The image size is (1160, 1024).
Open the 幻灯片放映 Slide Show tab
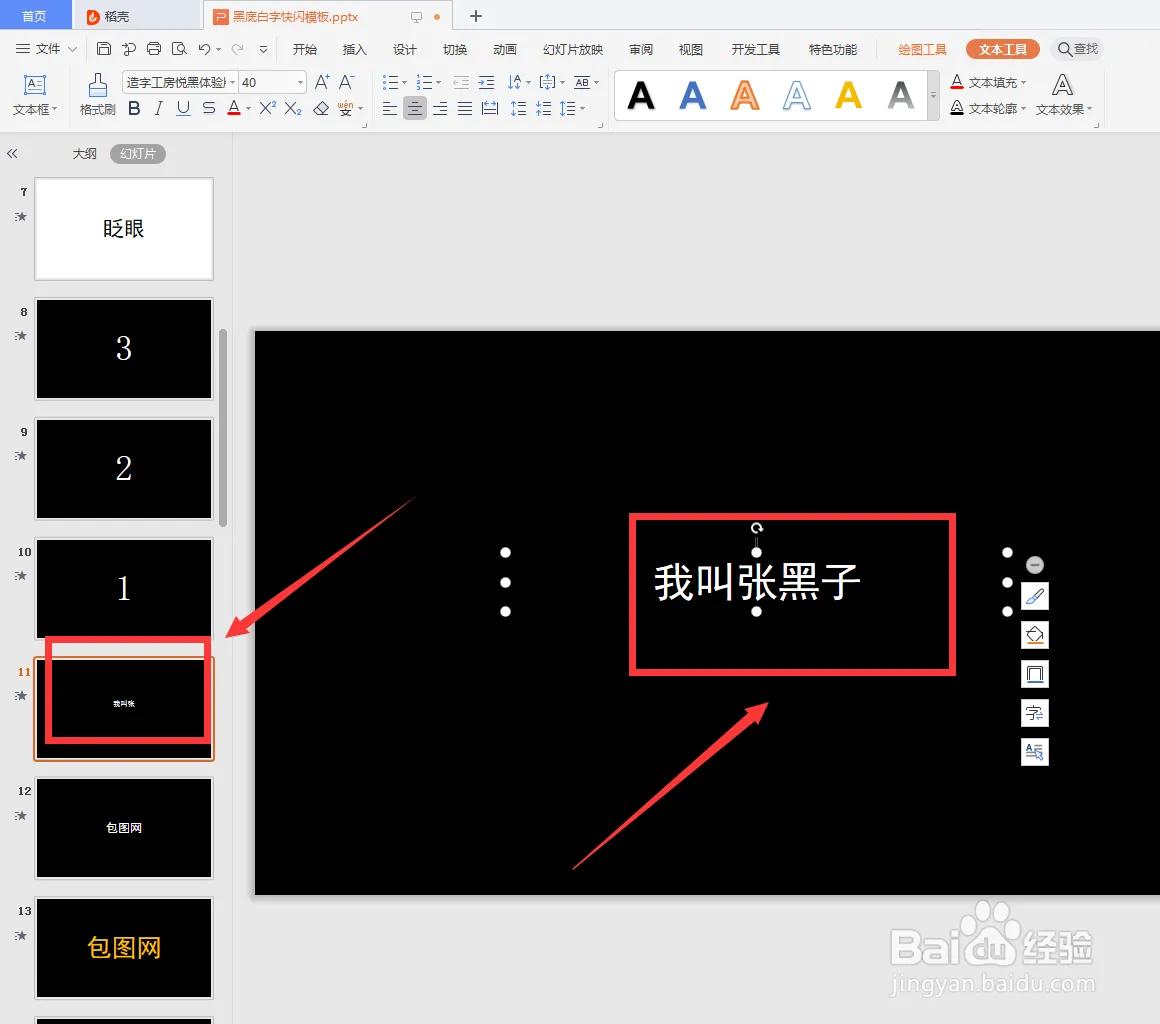tap(573, 50)
